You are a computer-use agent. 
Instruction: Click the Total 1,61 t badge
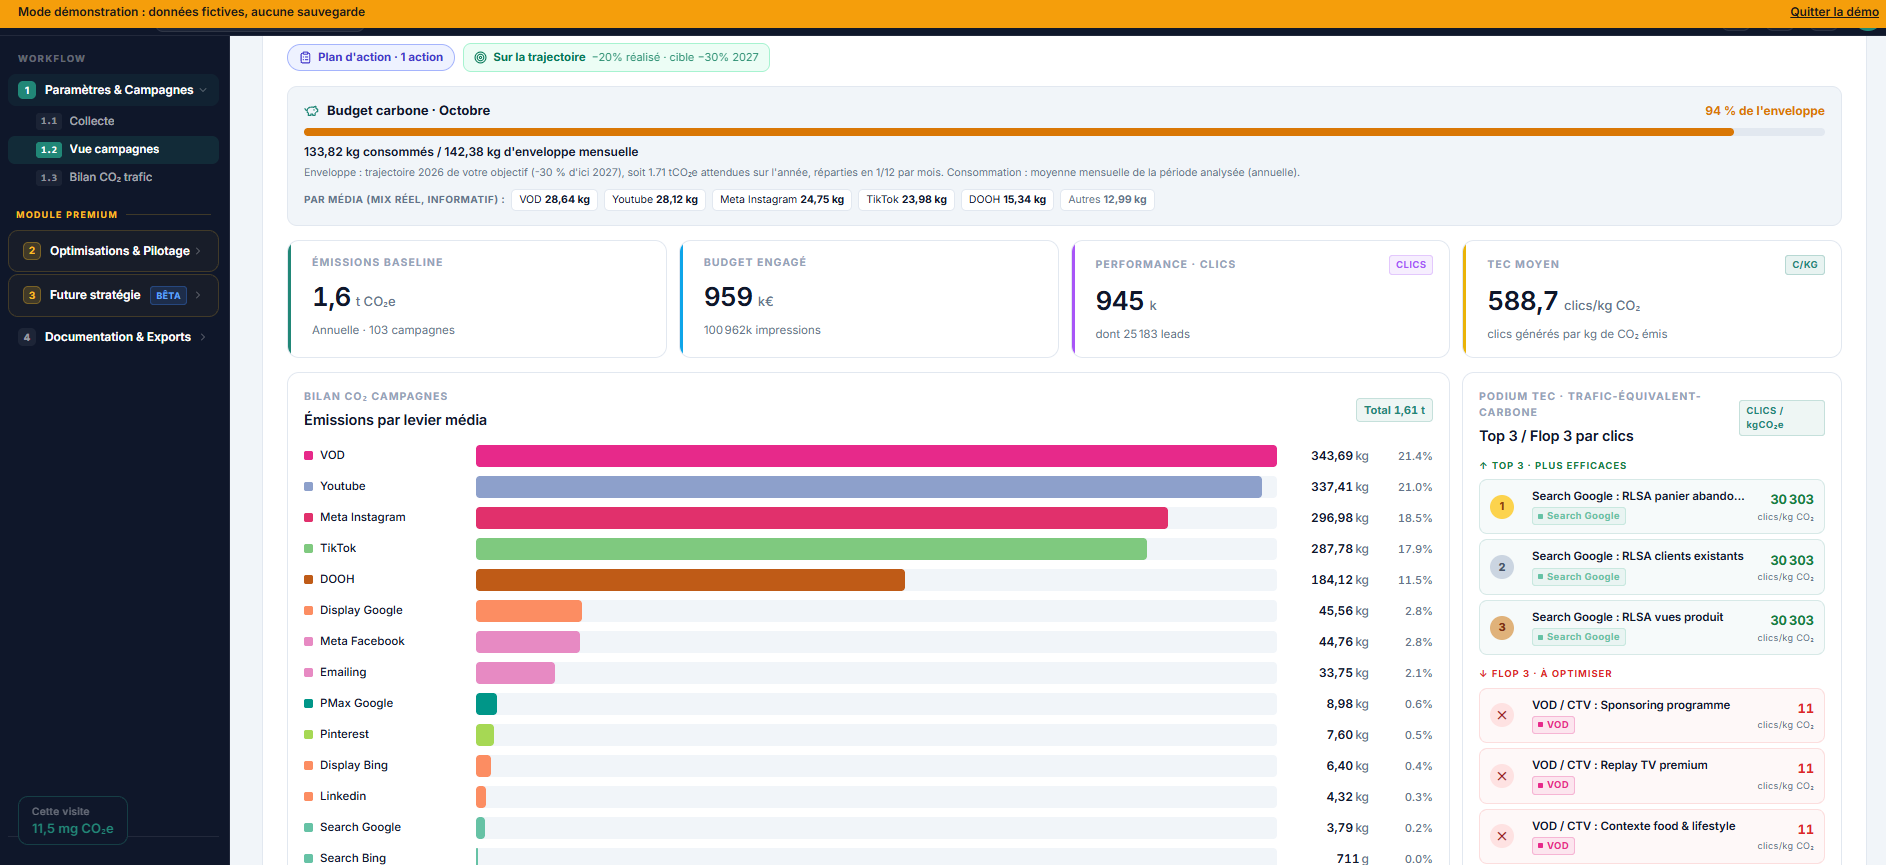point(1394,410)
